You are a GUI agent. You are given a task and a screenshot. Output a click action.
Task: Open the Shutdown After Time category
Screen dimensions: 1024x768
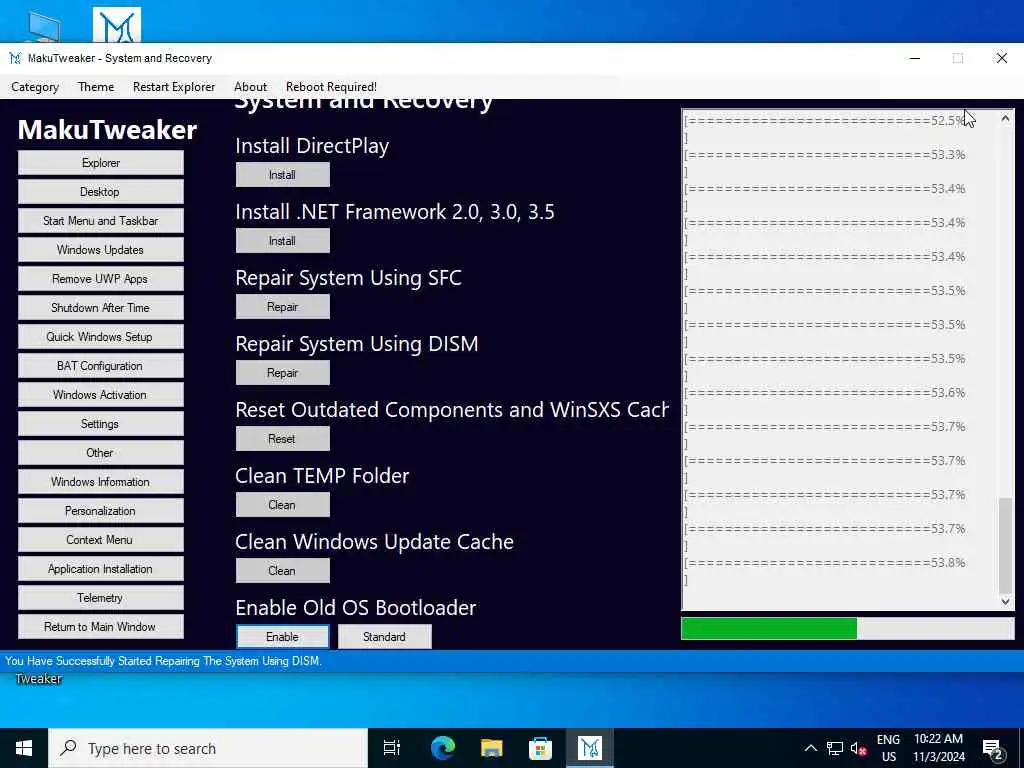(101, 308)
